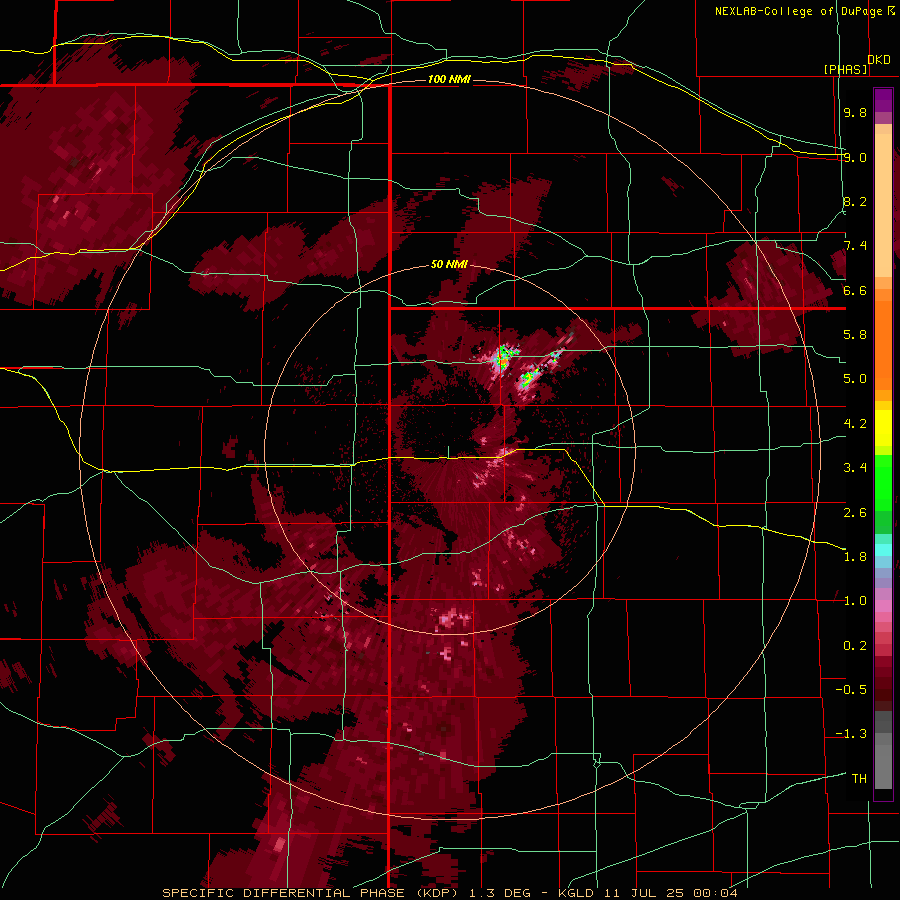Click the [PHAS] units label
This screenshot has height=900, width=900.
(x=845, y=69)
